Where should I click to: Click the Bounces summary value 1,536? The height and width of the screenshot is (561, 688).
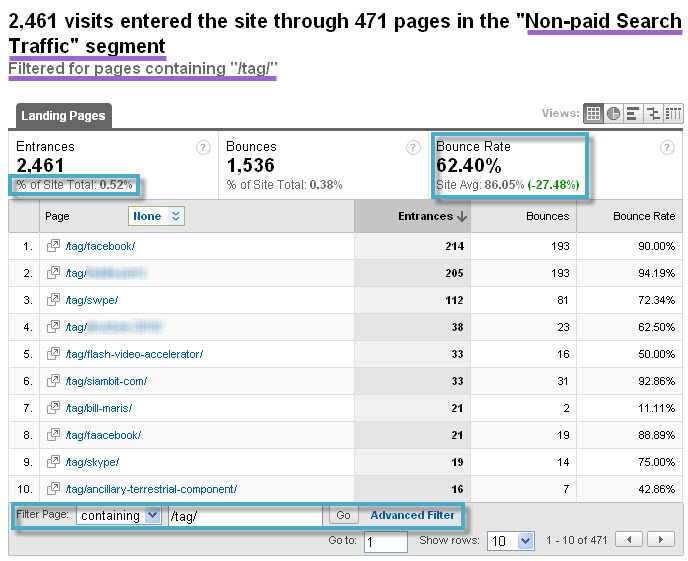(250, 166)
